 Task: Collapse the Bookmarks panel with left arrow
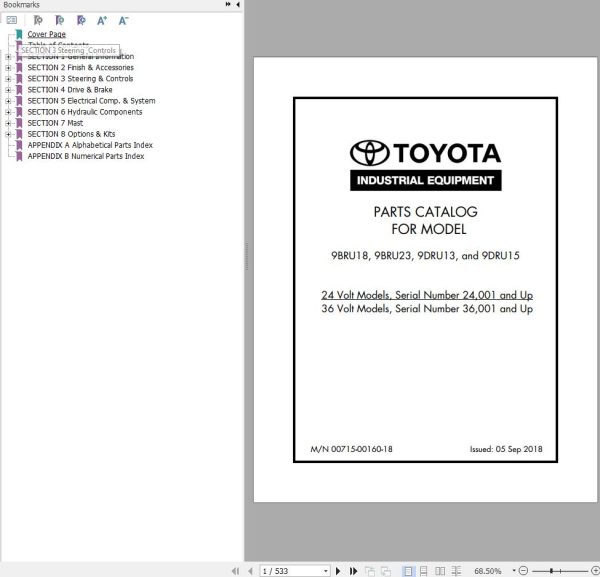coord(238,4)
